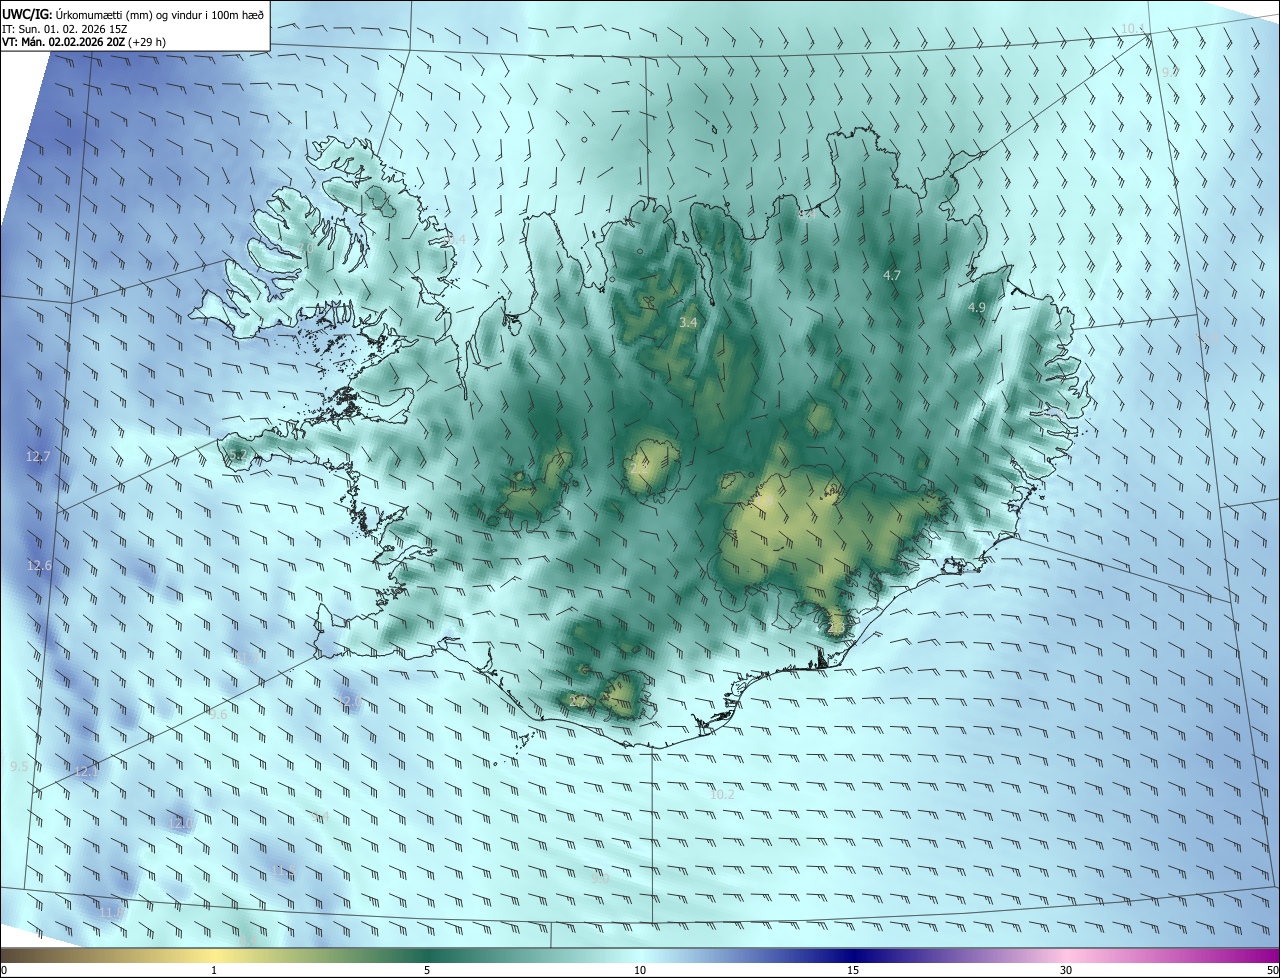Click the 9.6 value on the map

(x=218, y=714)
